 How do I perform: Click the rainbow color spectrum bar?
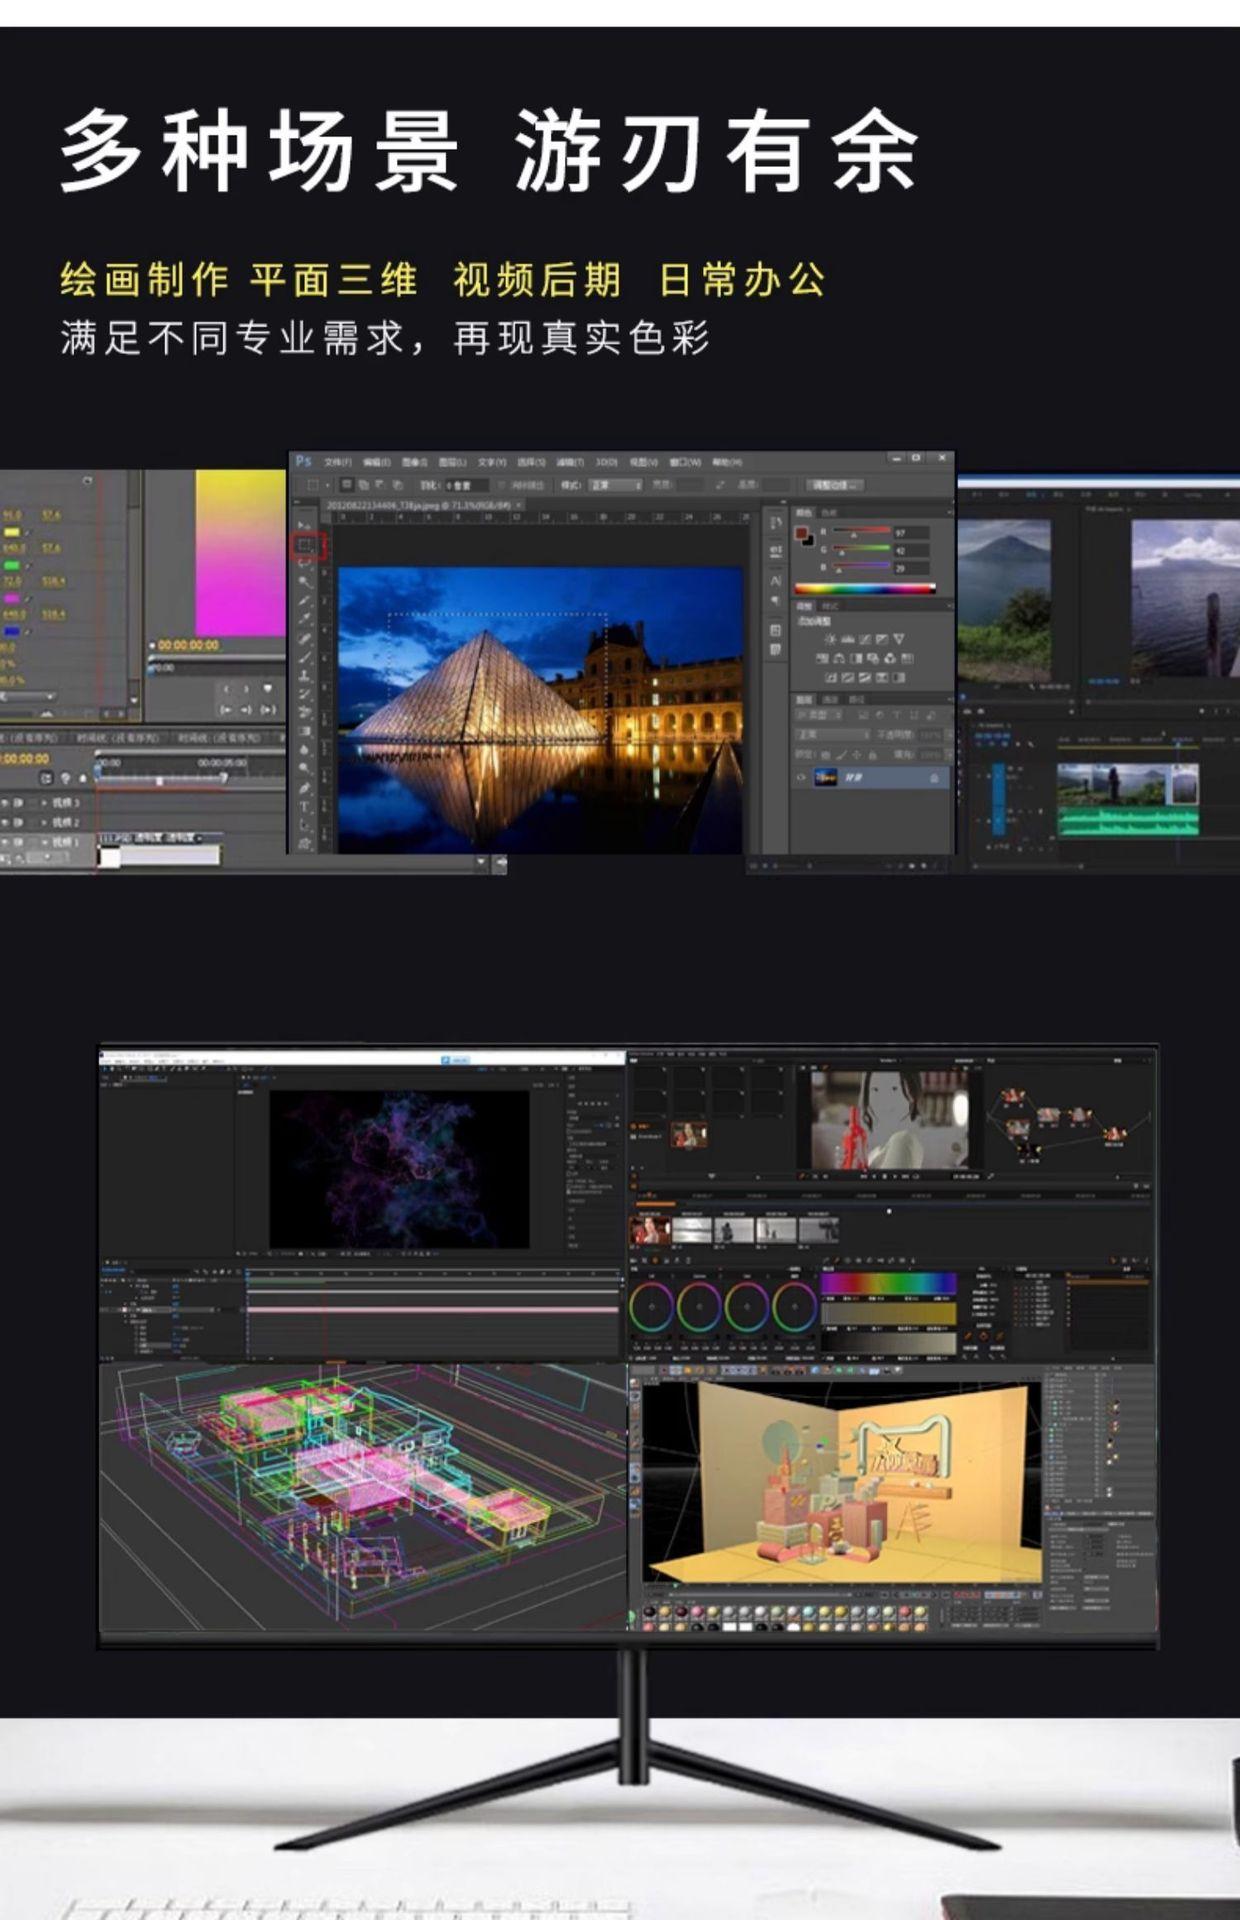point(864,589)
